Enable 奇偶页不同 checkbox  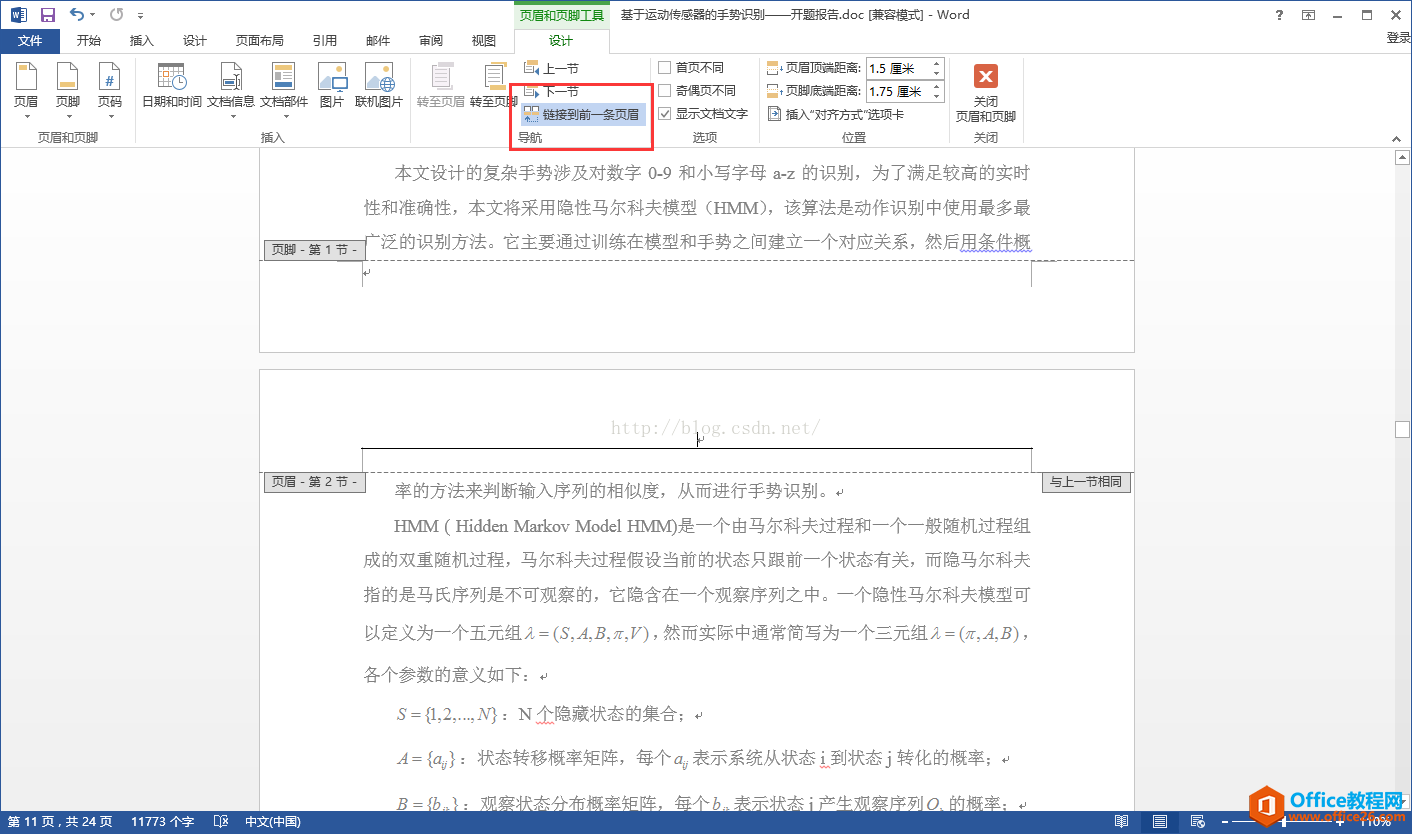[x=664, y=91]
